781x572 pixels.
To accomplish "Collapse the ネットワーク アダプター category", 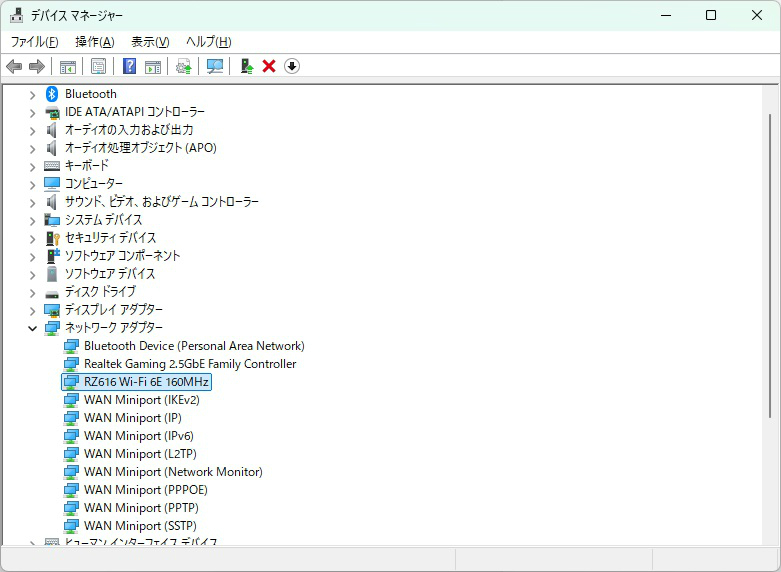I will (x=32, y=328).
